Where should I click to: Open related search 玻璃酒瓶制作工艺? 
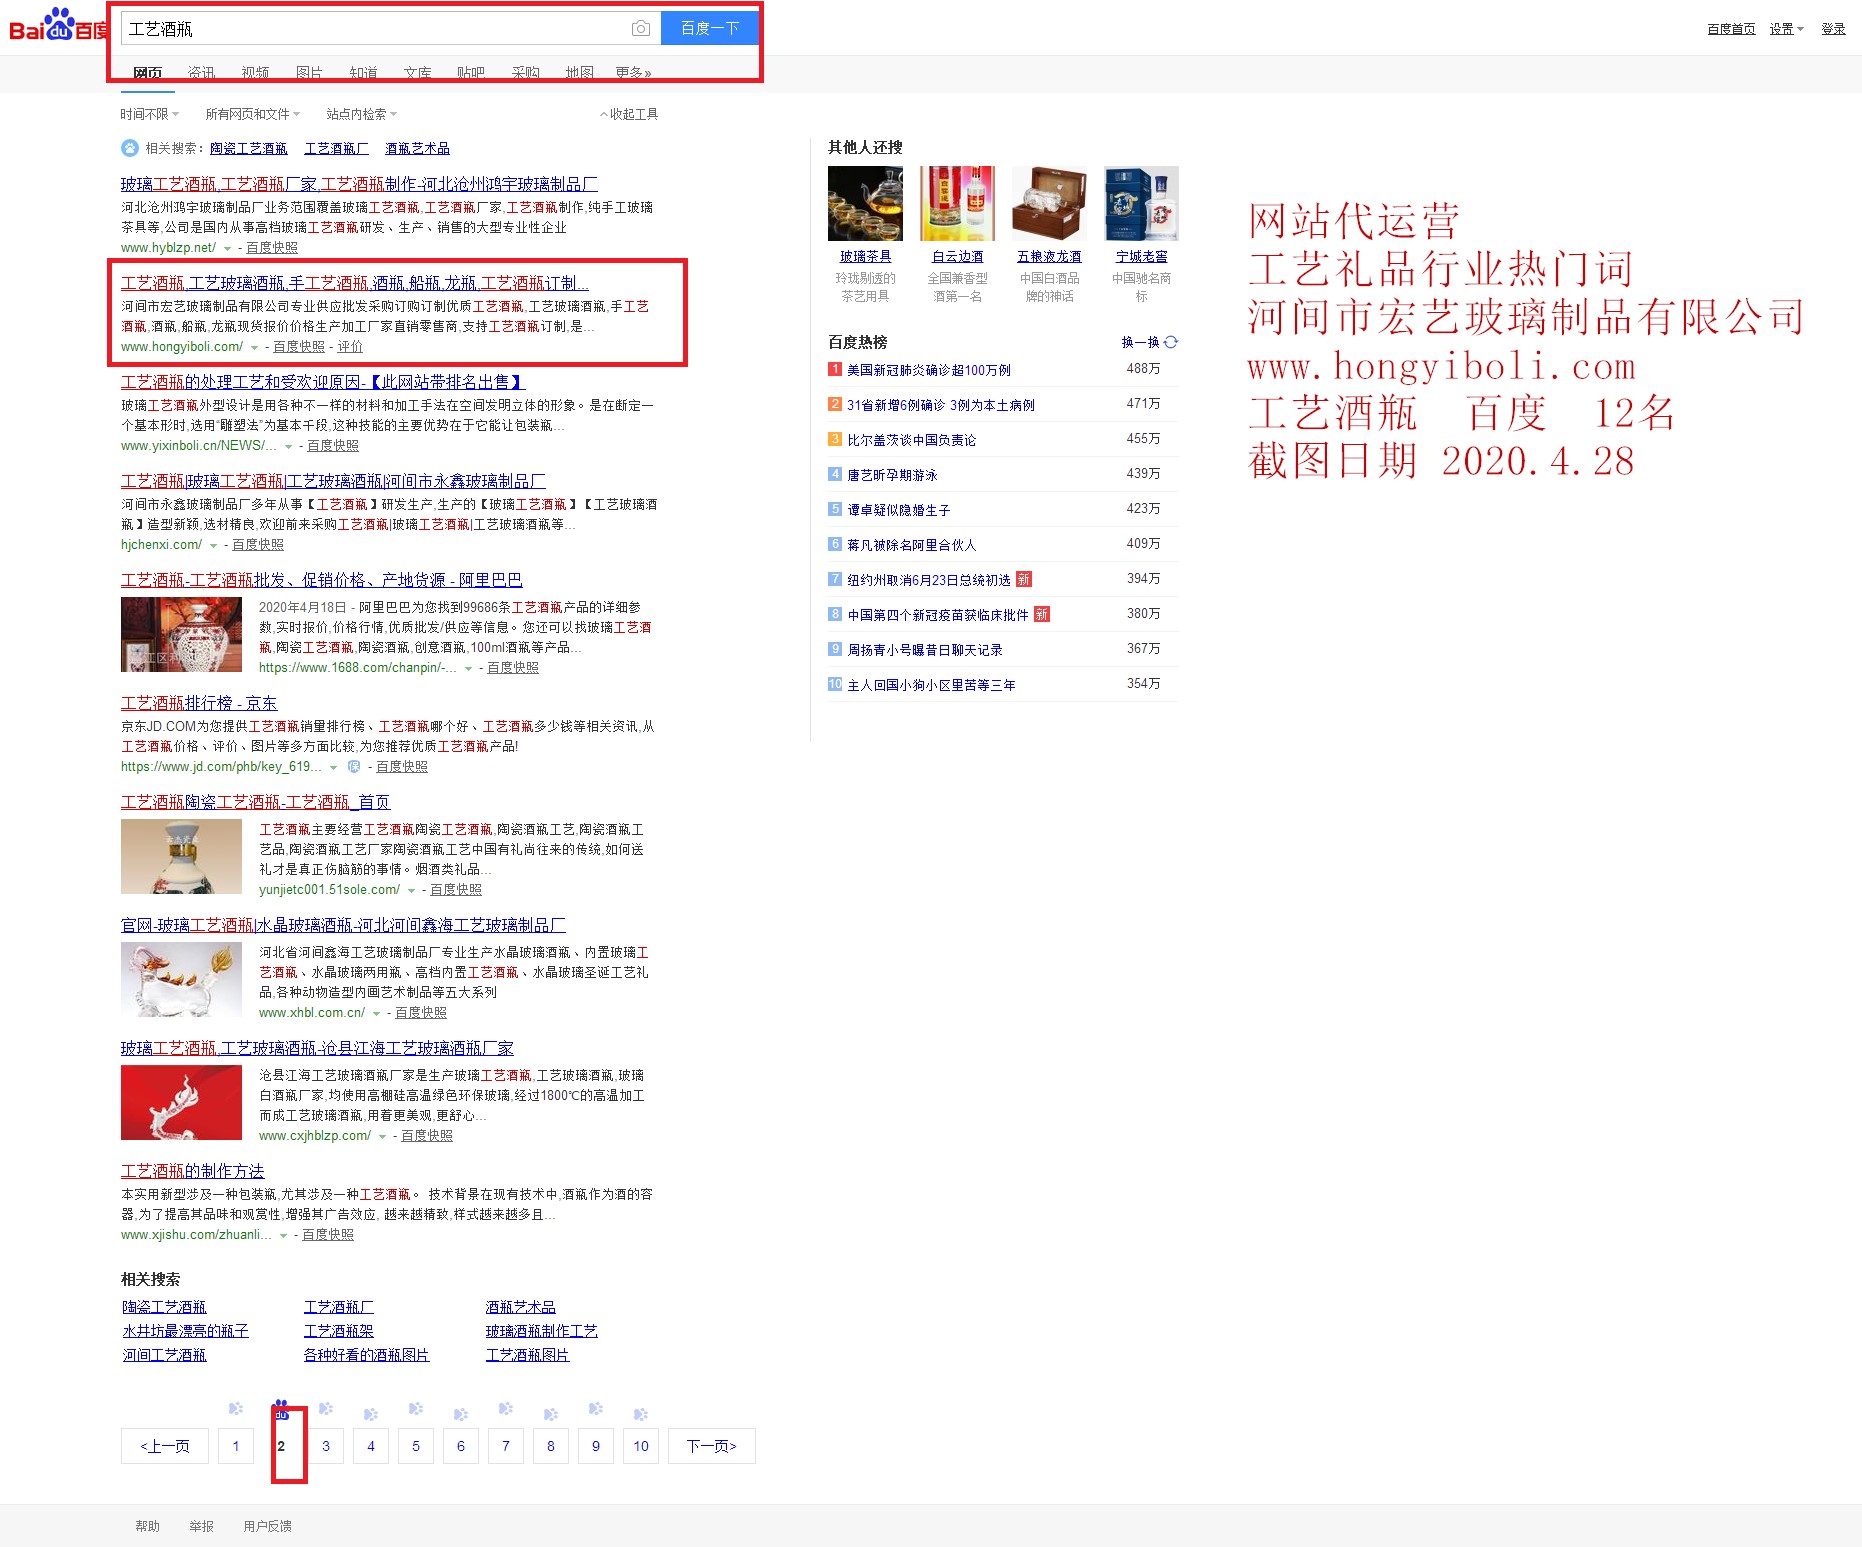(541, 1331)
